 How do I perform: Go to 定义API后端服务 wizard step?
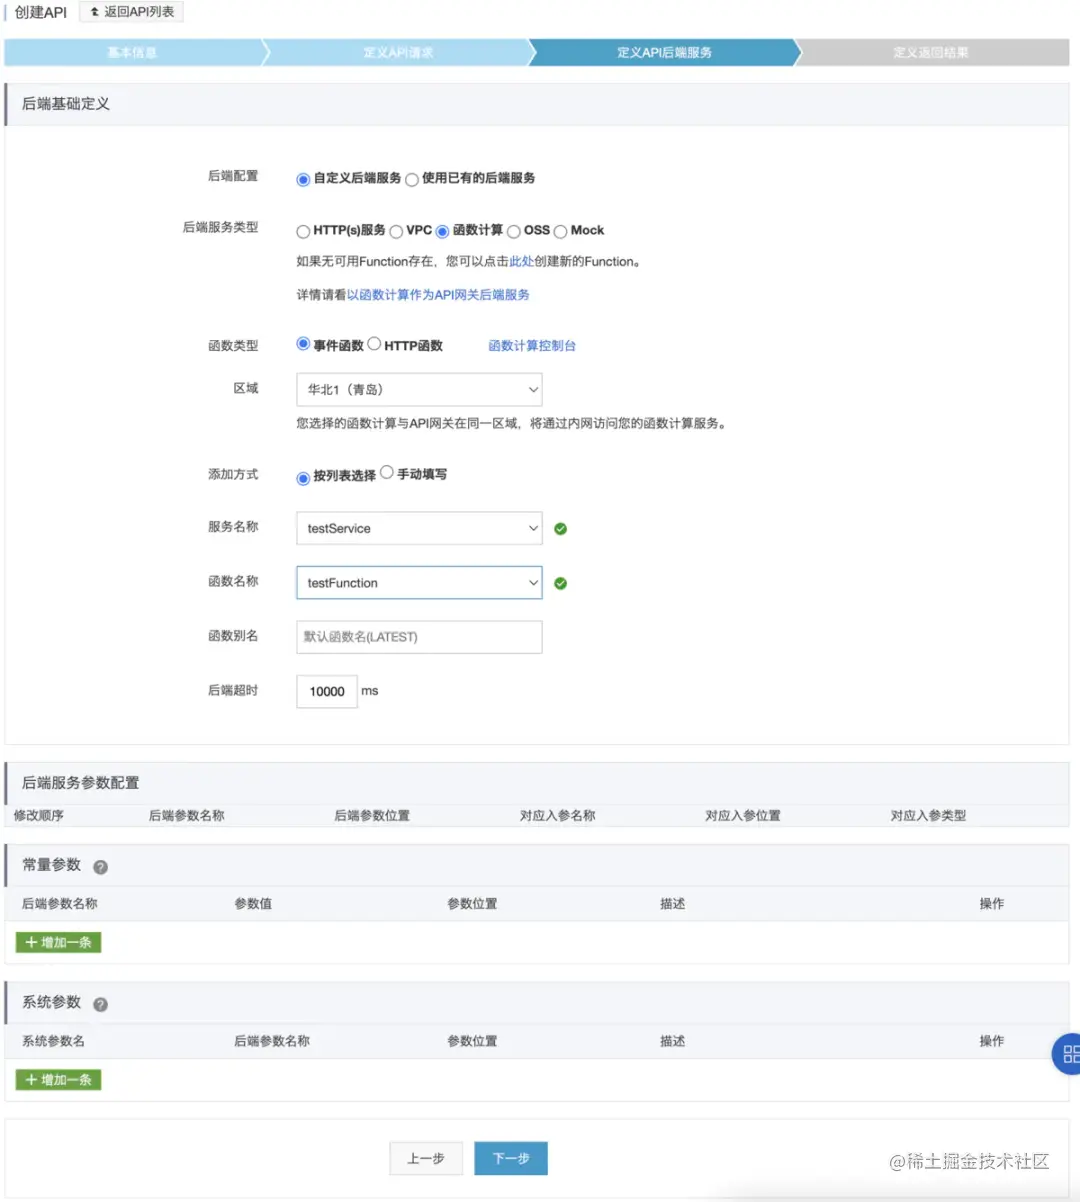click(x=664, y=53)
